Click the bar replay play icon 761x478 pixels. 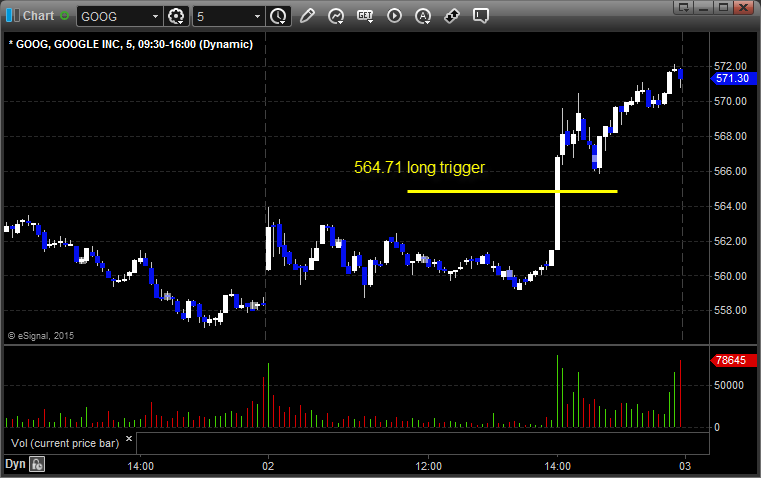point(394,16)
